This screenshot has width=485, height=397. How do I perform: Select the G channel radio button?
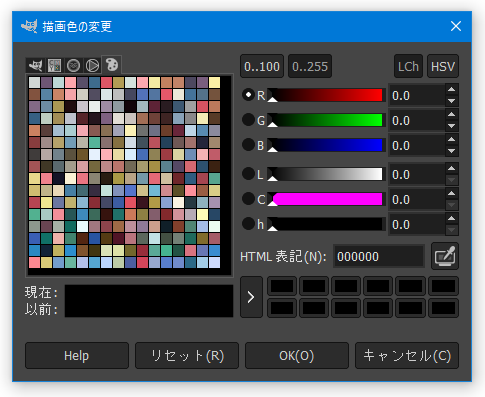tap(248, 120)
